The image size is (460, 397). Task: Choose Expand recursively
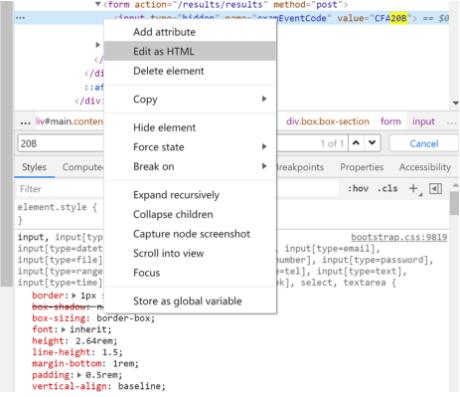click(x=176, y=195)
